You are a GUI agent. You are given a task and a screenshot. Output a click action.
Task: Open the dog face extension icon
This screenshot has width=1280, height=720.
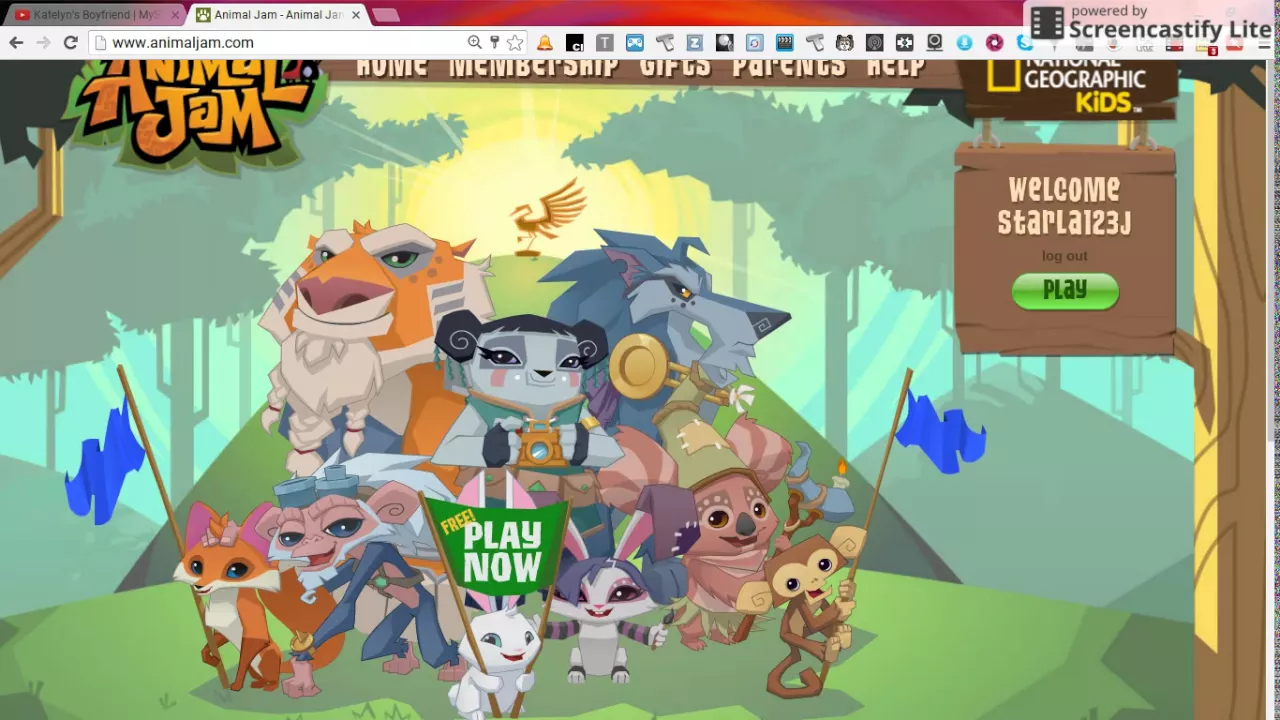click(845, 43)
